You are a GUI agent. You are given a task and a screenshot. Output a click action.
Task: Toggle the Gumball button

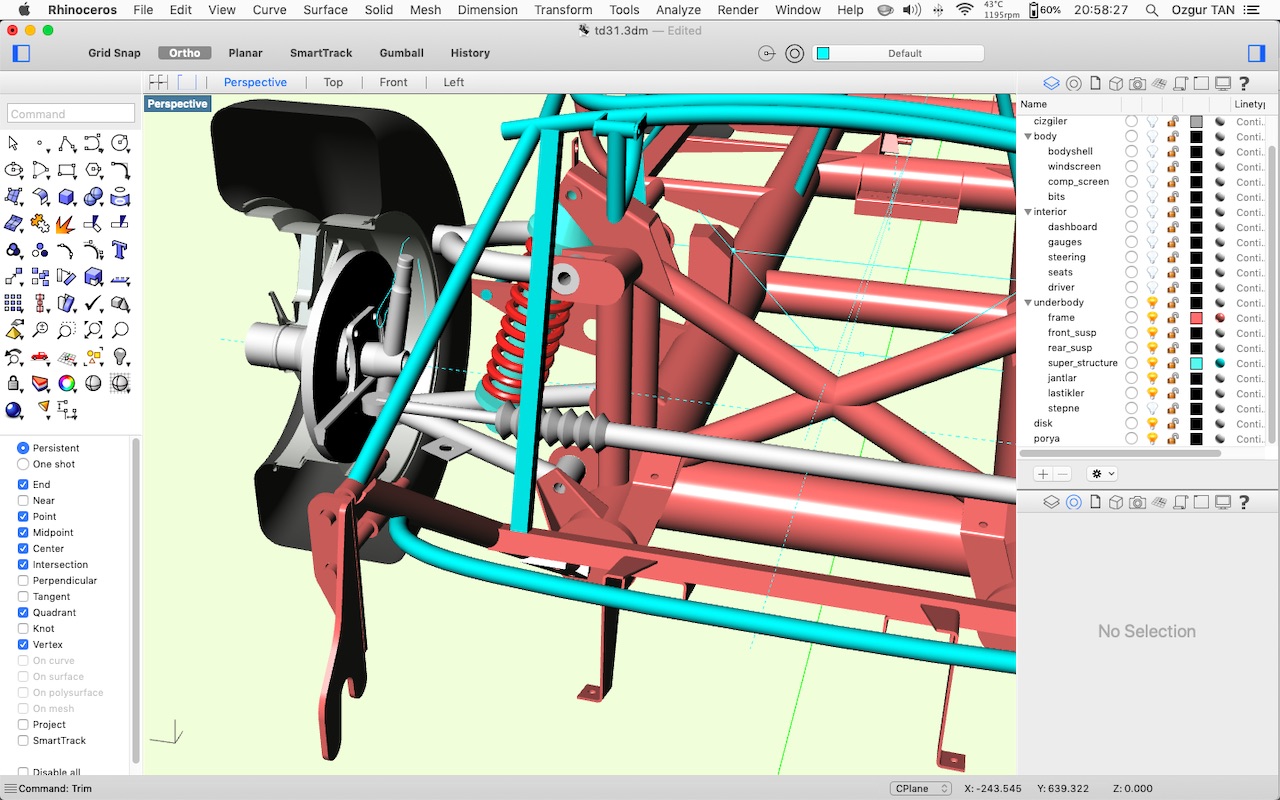tap(401, 53)
